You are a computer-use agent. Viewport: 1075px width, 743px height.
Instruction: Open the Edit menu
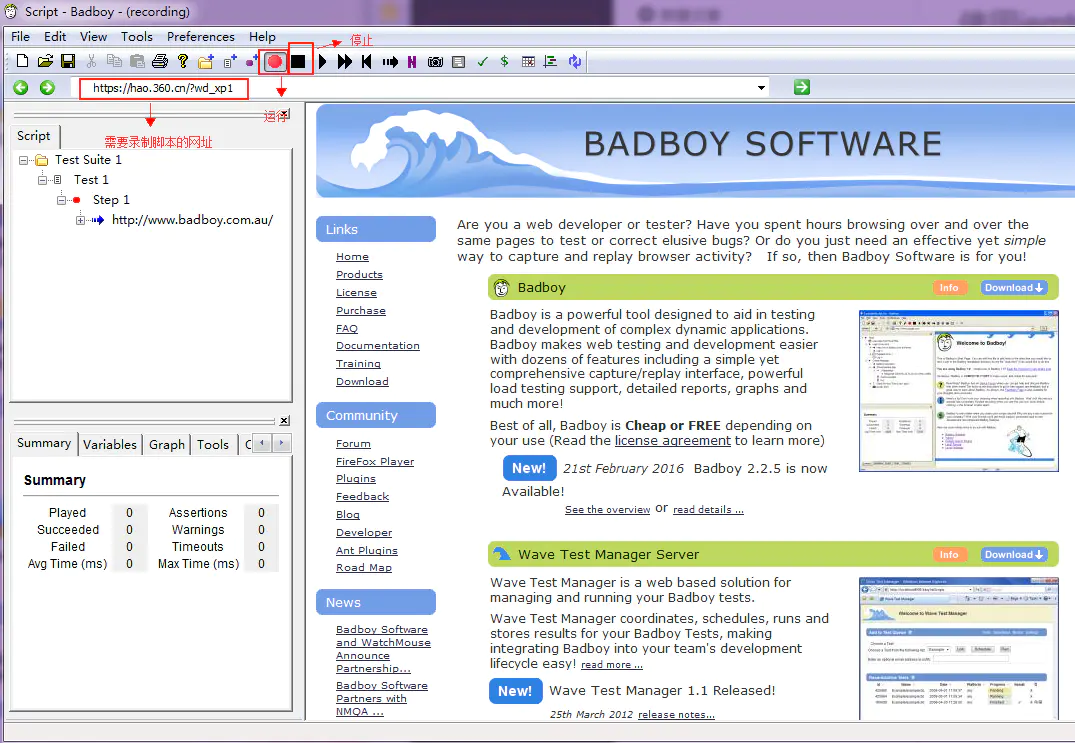[x=55, y=36]
